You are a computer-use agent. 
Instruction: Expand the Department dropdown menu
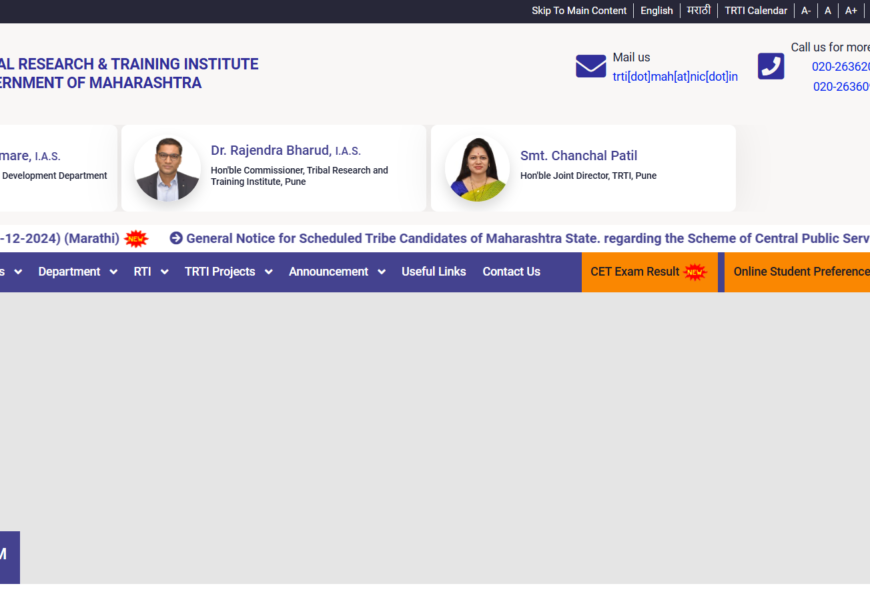[77, 272]
